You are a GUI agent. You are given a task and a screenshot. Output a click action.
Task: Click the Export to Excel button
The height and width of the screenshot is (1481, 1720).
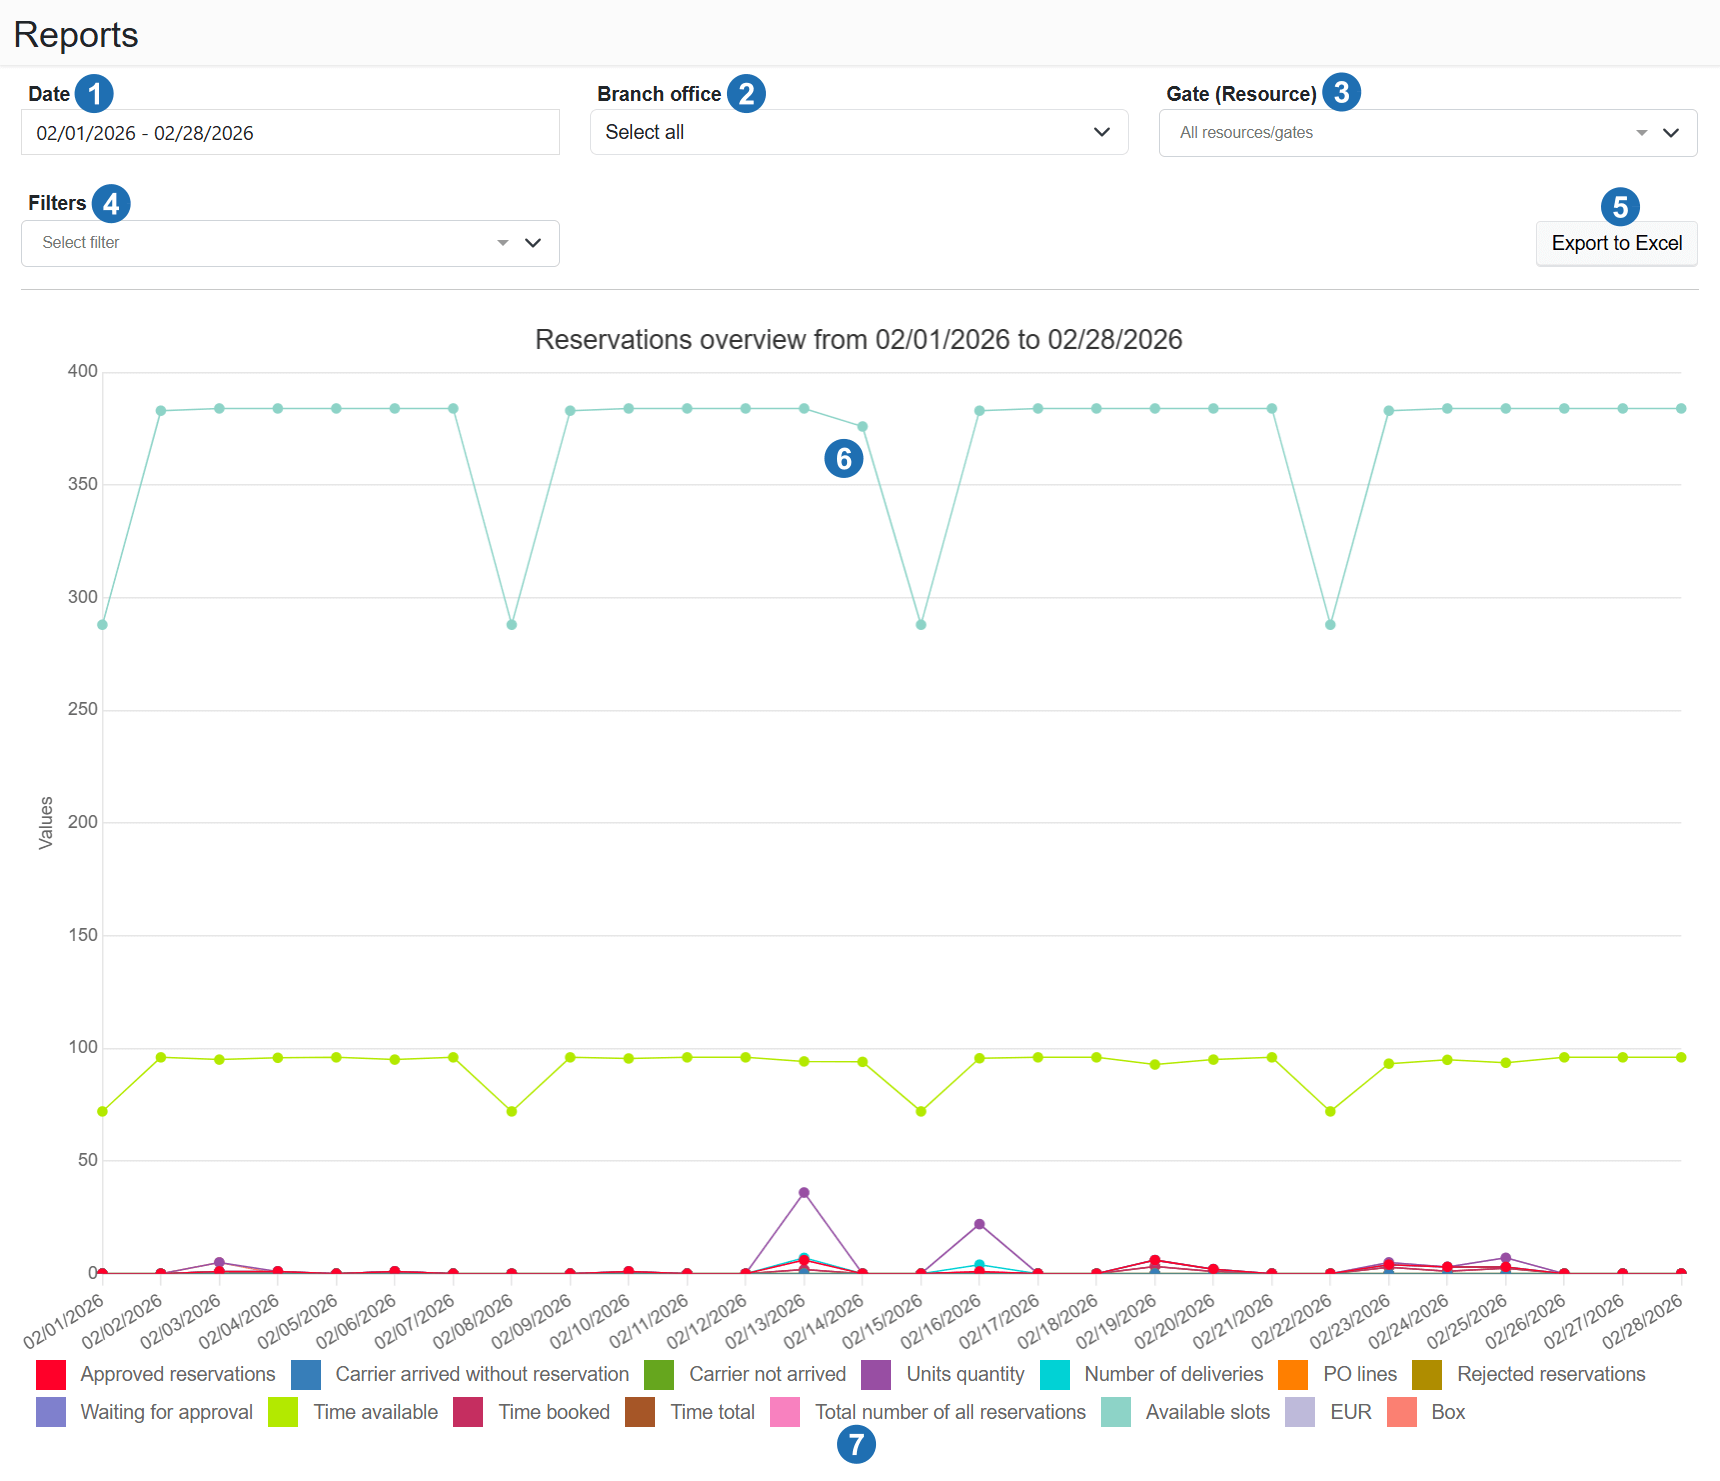[x=1616, y=243]
